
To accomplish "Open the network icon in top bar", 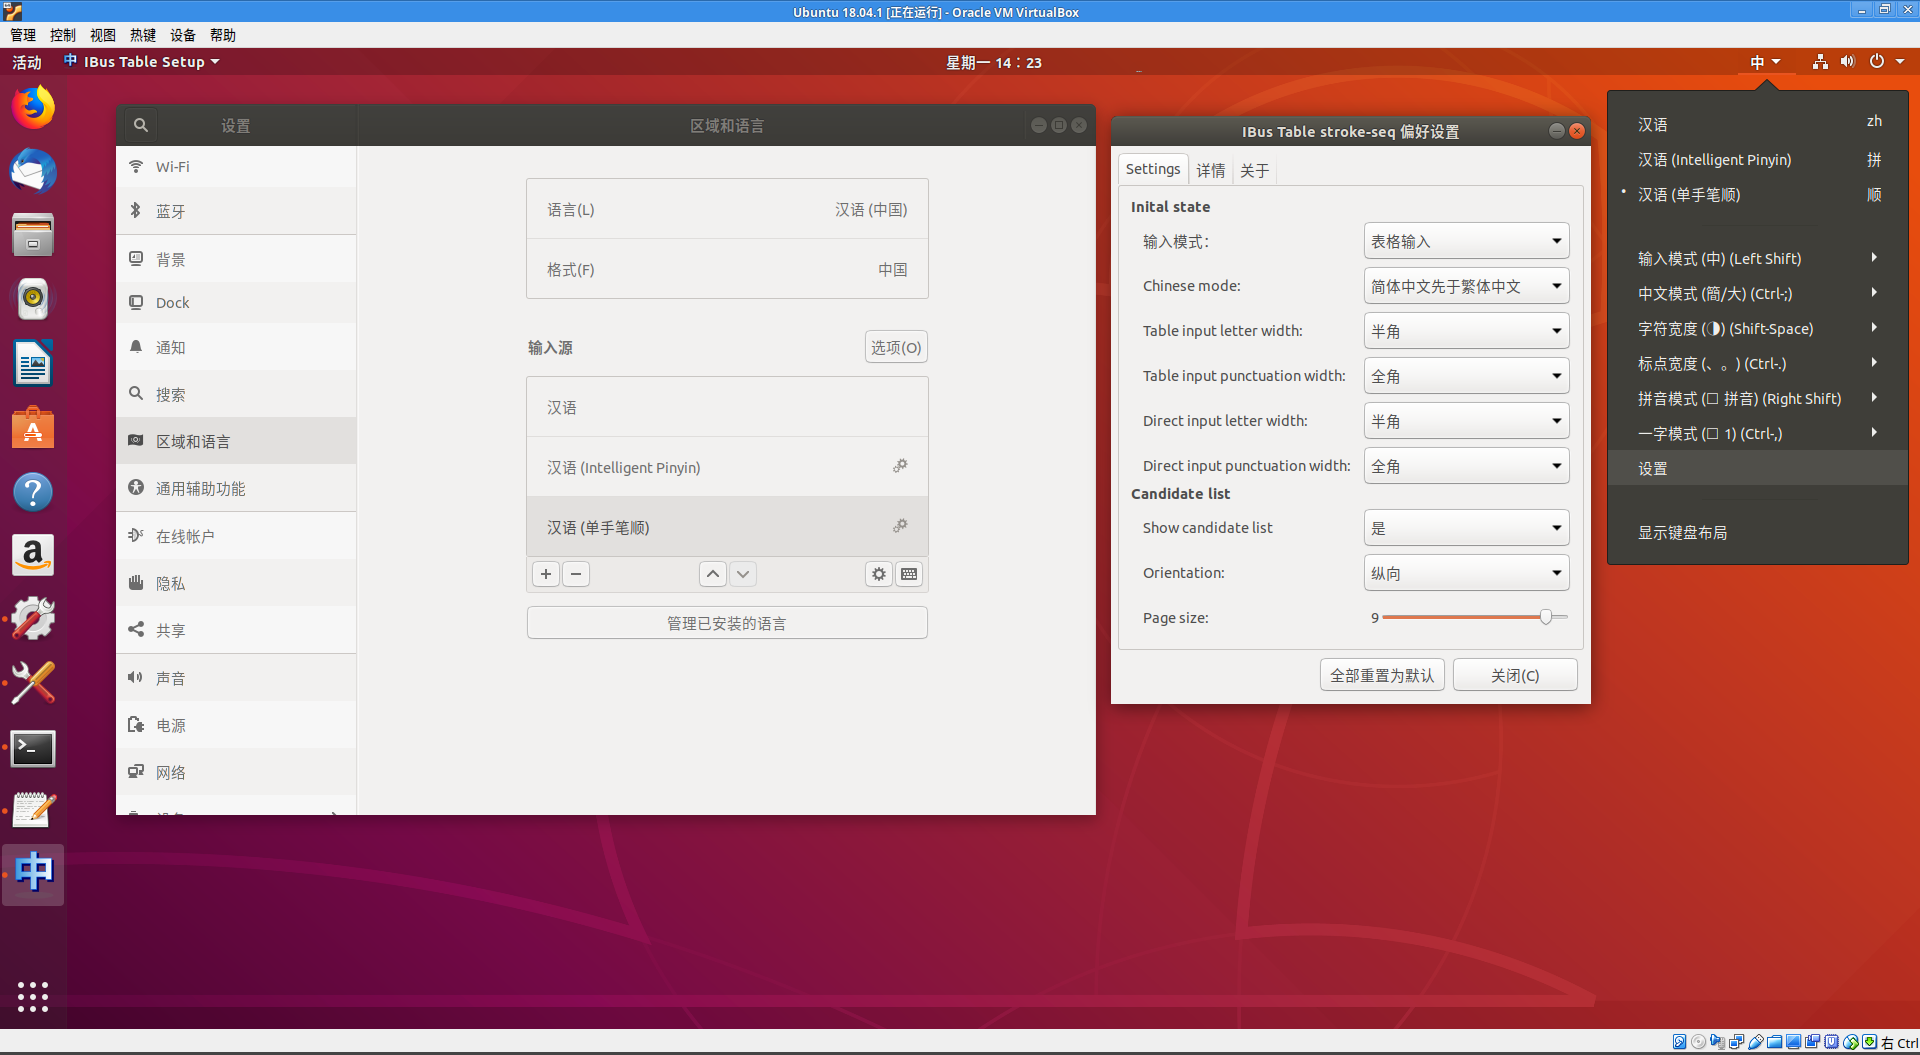I will (x=1820, y=62).
